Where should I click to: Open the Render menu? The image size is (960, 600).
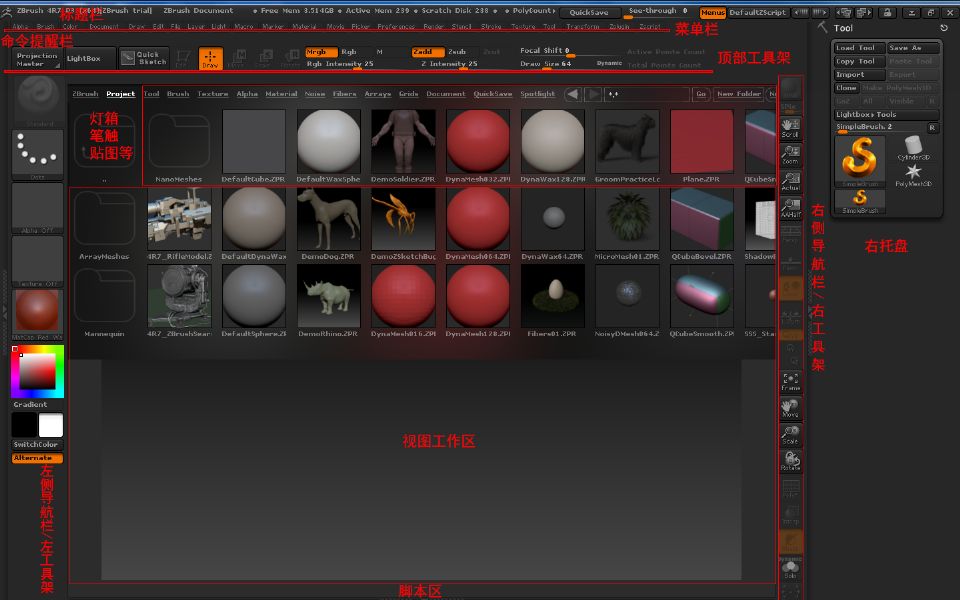(433, 27)
